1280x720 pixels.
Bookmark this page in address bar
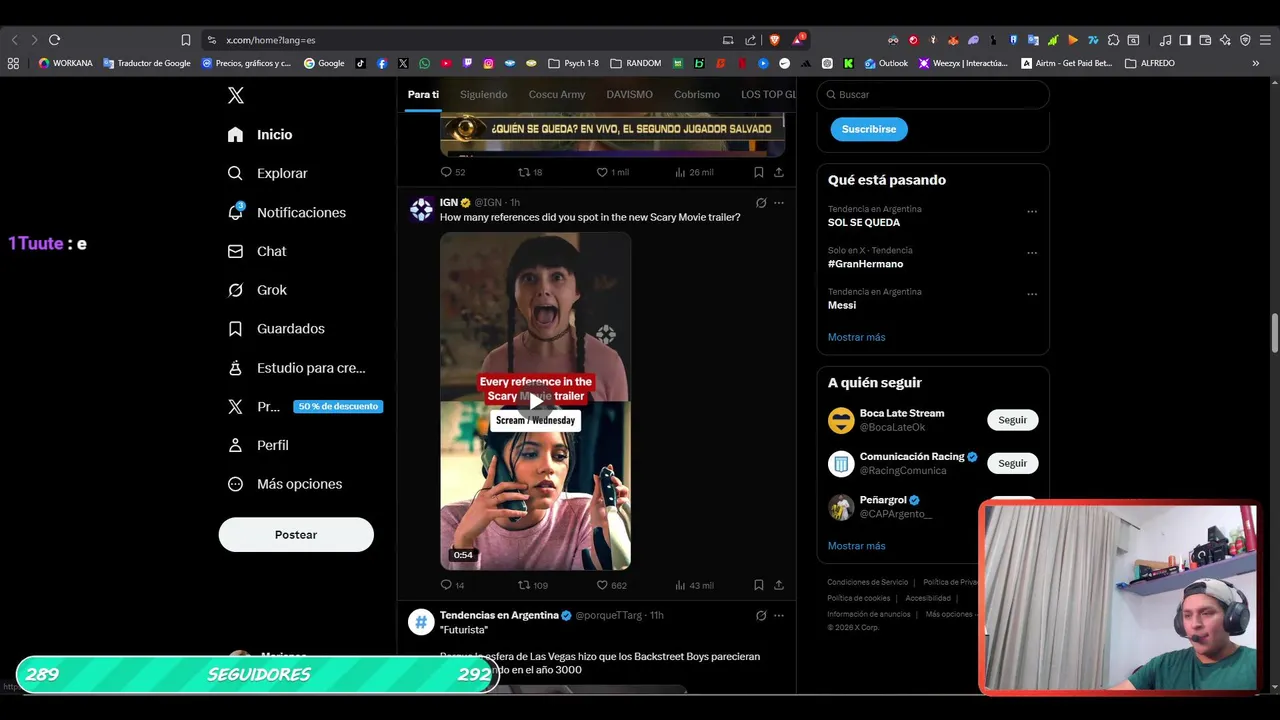(185, 40)
